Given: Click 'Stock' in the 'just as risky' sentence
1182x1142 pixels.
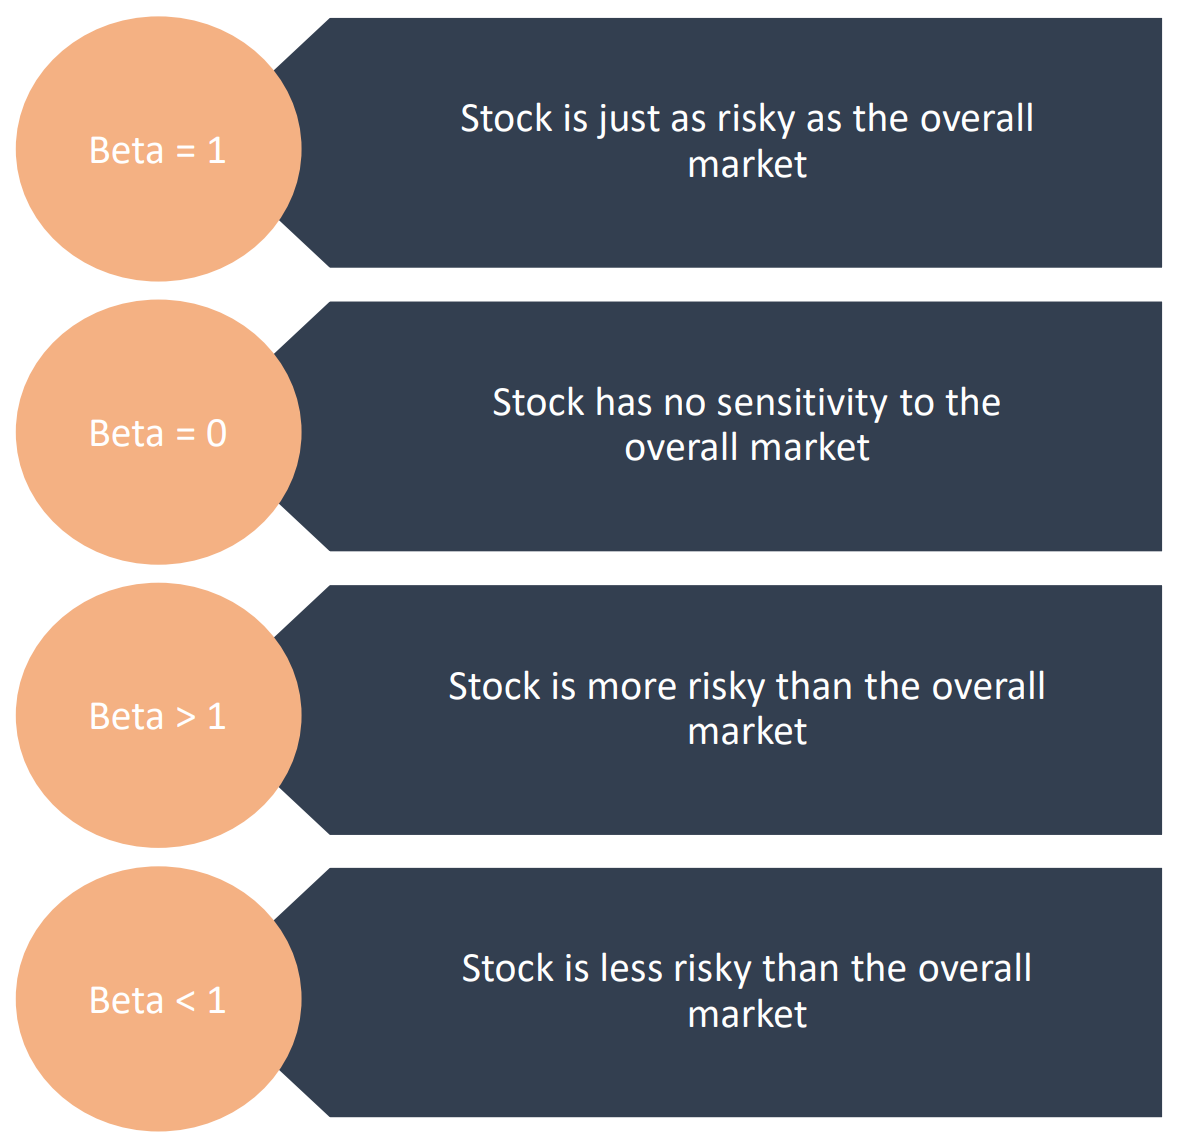Looking at the screenshot, I should click(506, 119).
